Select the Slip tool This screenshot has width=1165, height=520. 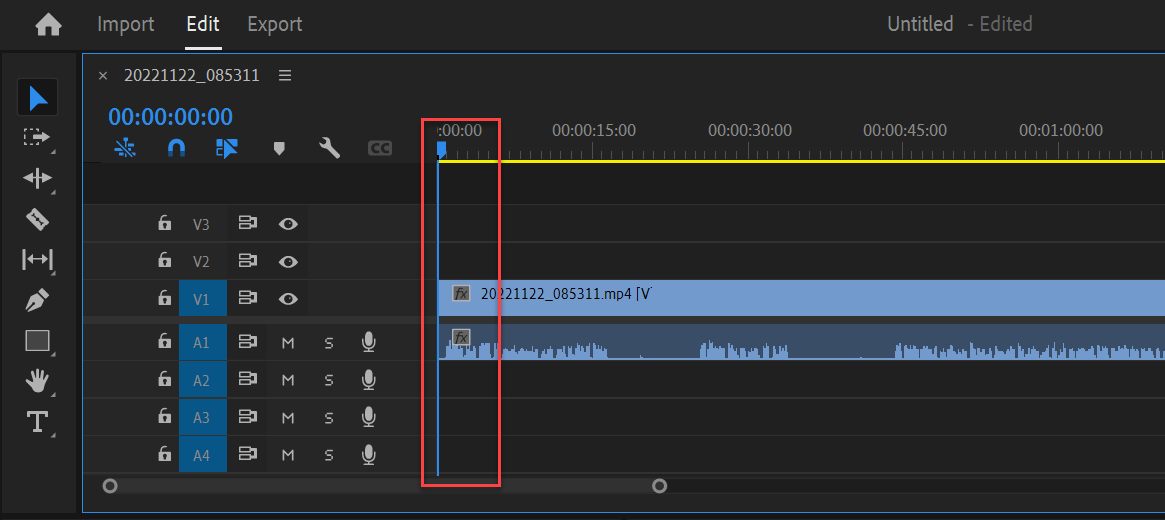[37, 259]
